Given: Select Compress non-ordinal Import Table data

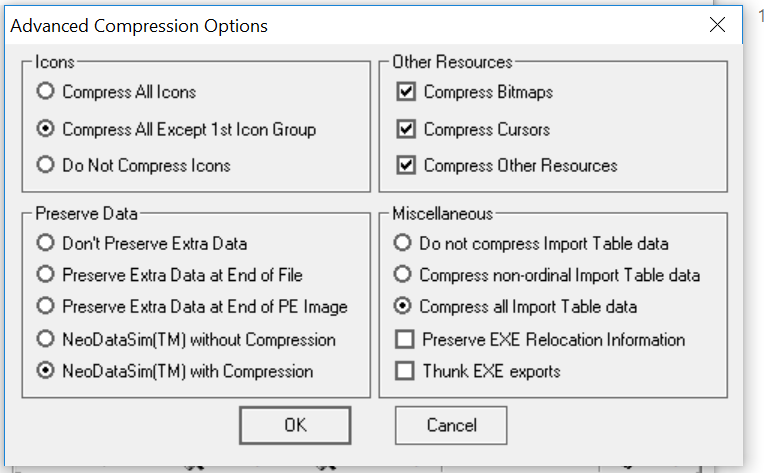Looking at the screenshot, I should point(403,274).
